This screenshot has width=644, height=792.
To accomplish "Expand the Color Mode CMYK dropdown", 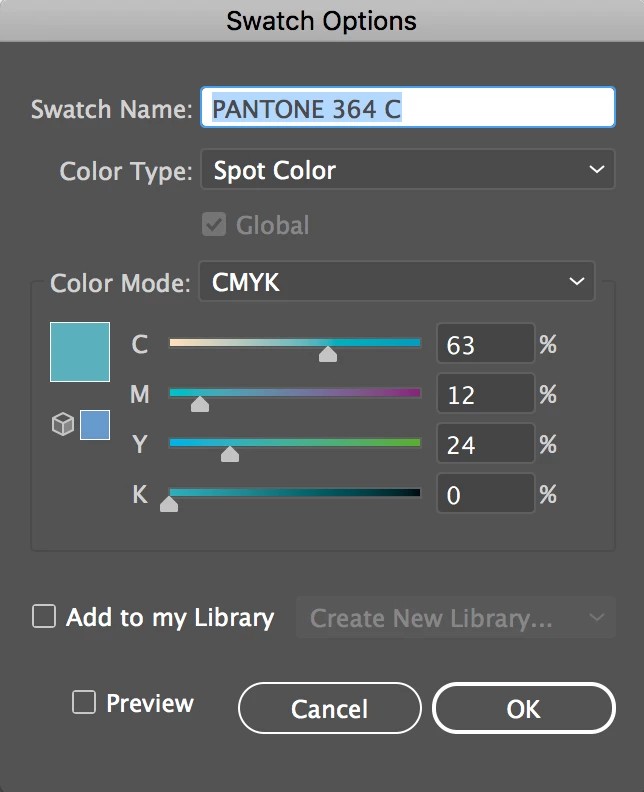I will [x=397, y=282].
